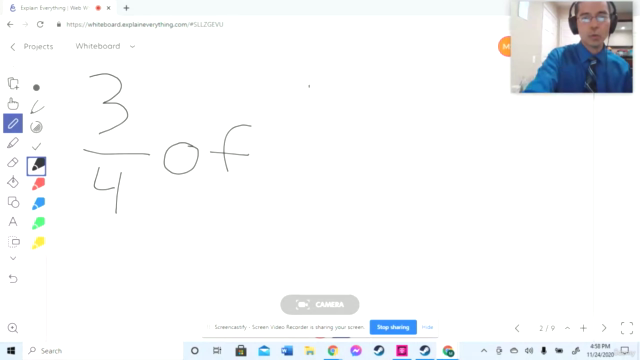Viewport: 640px width, 360px height.
Task: Choose the pen size dot option
Action: 36,87
